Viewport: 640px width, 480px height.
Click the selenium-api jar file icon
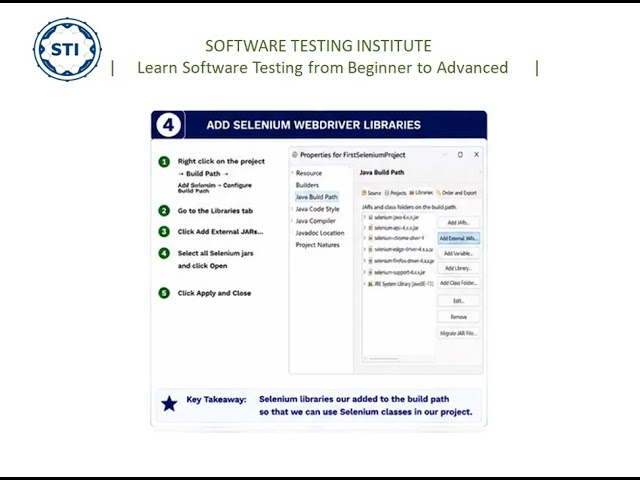pos(371,228)
